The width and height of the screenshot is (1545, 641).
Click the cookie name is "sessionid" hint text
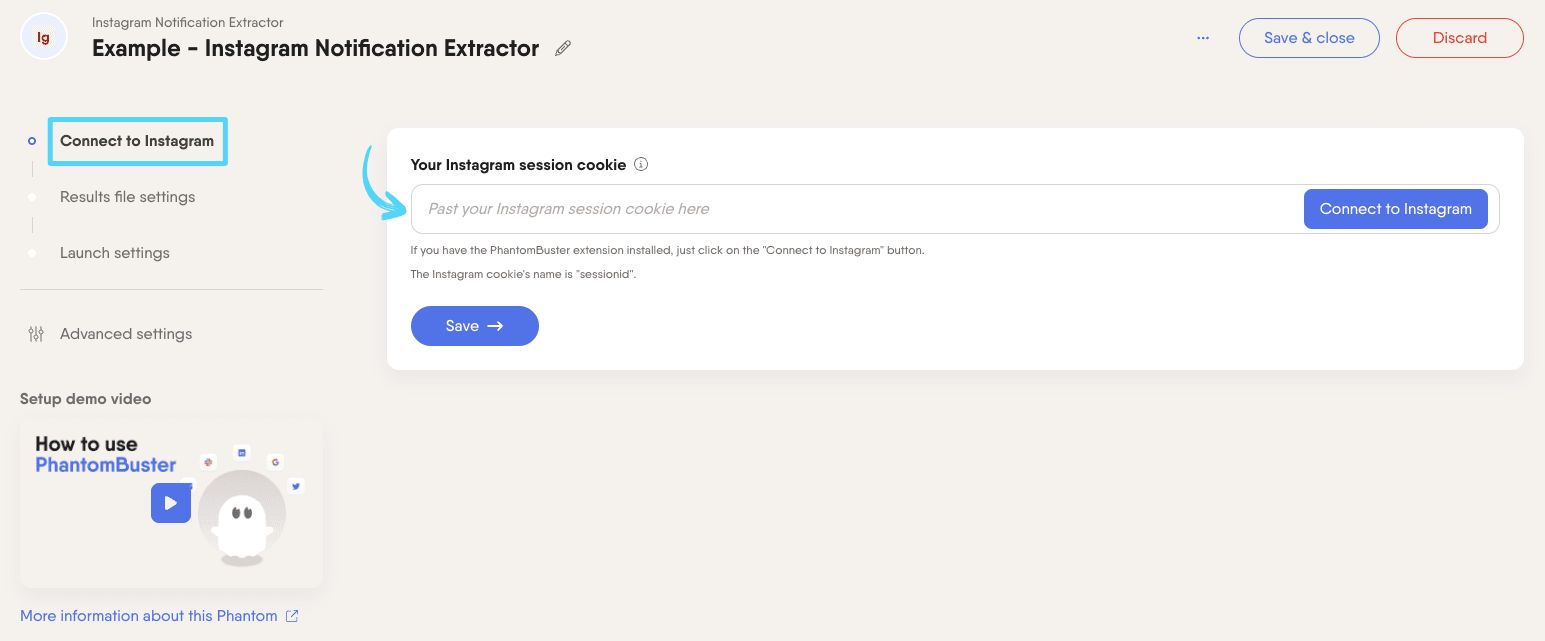[x=523, y=274]
